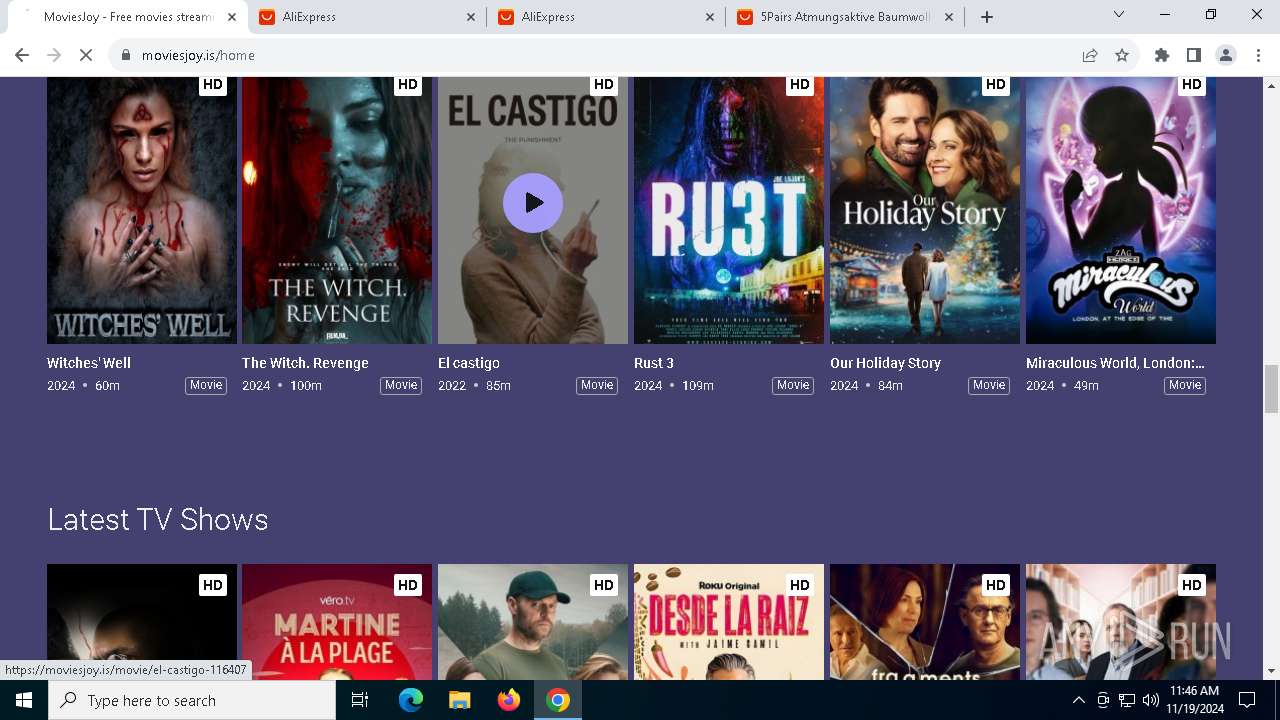Viewport: 1280px width, 720px height.
Task: Switch to 5Pairs Atmungsaktive Baumwoll tab
Action: tap(844, 17)
